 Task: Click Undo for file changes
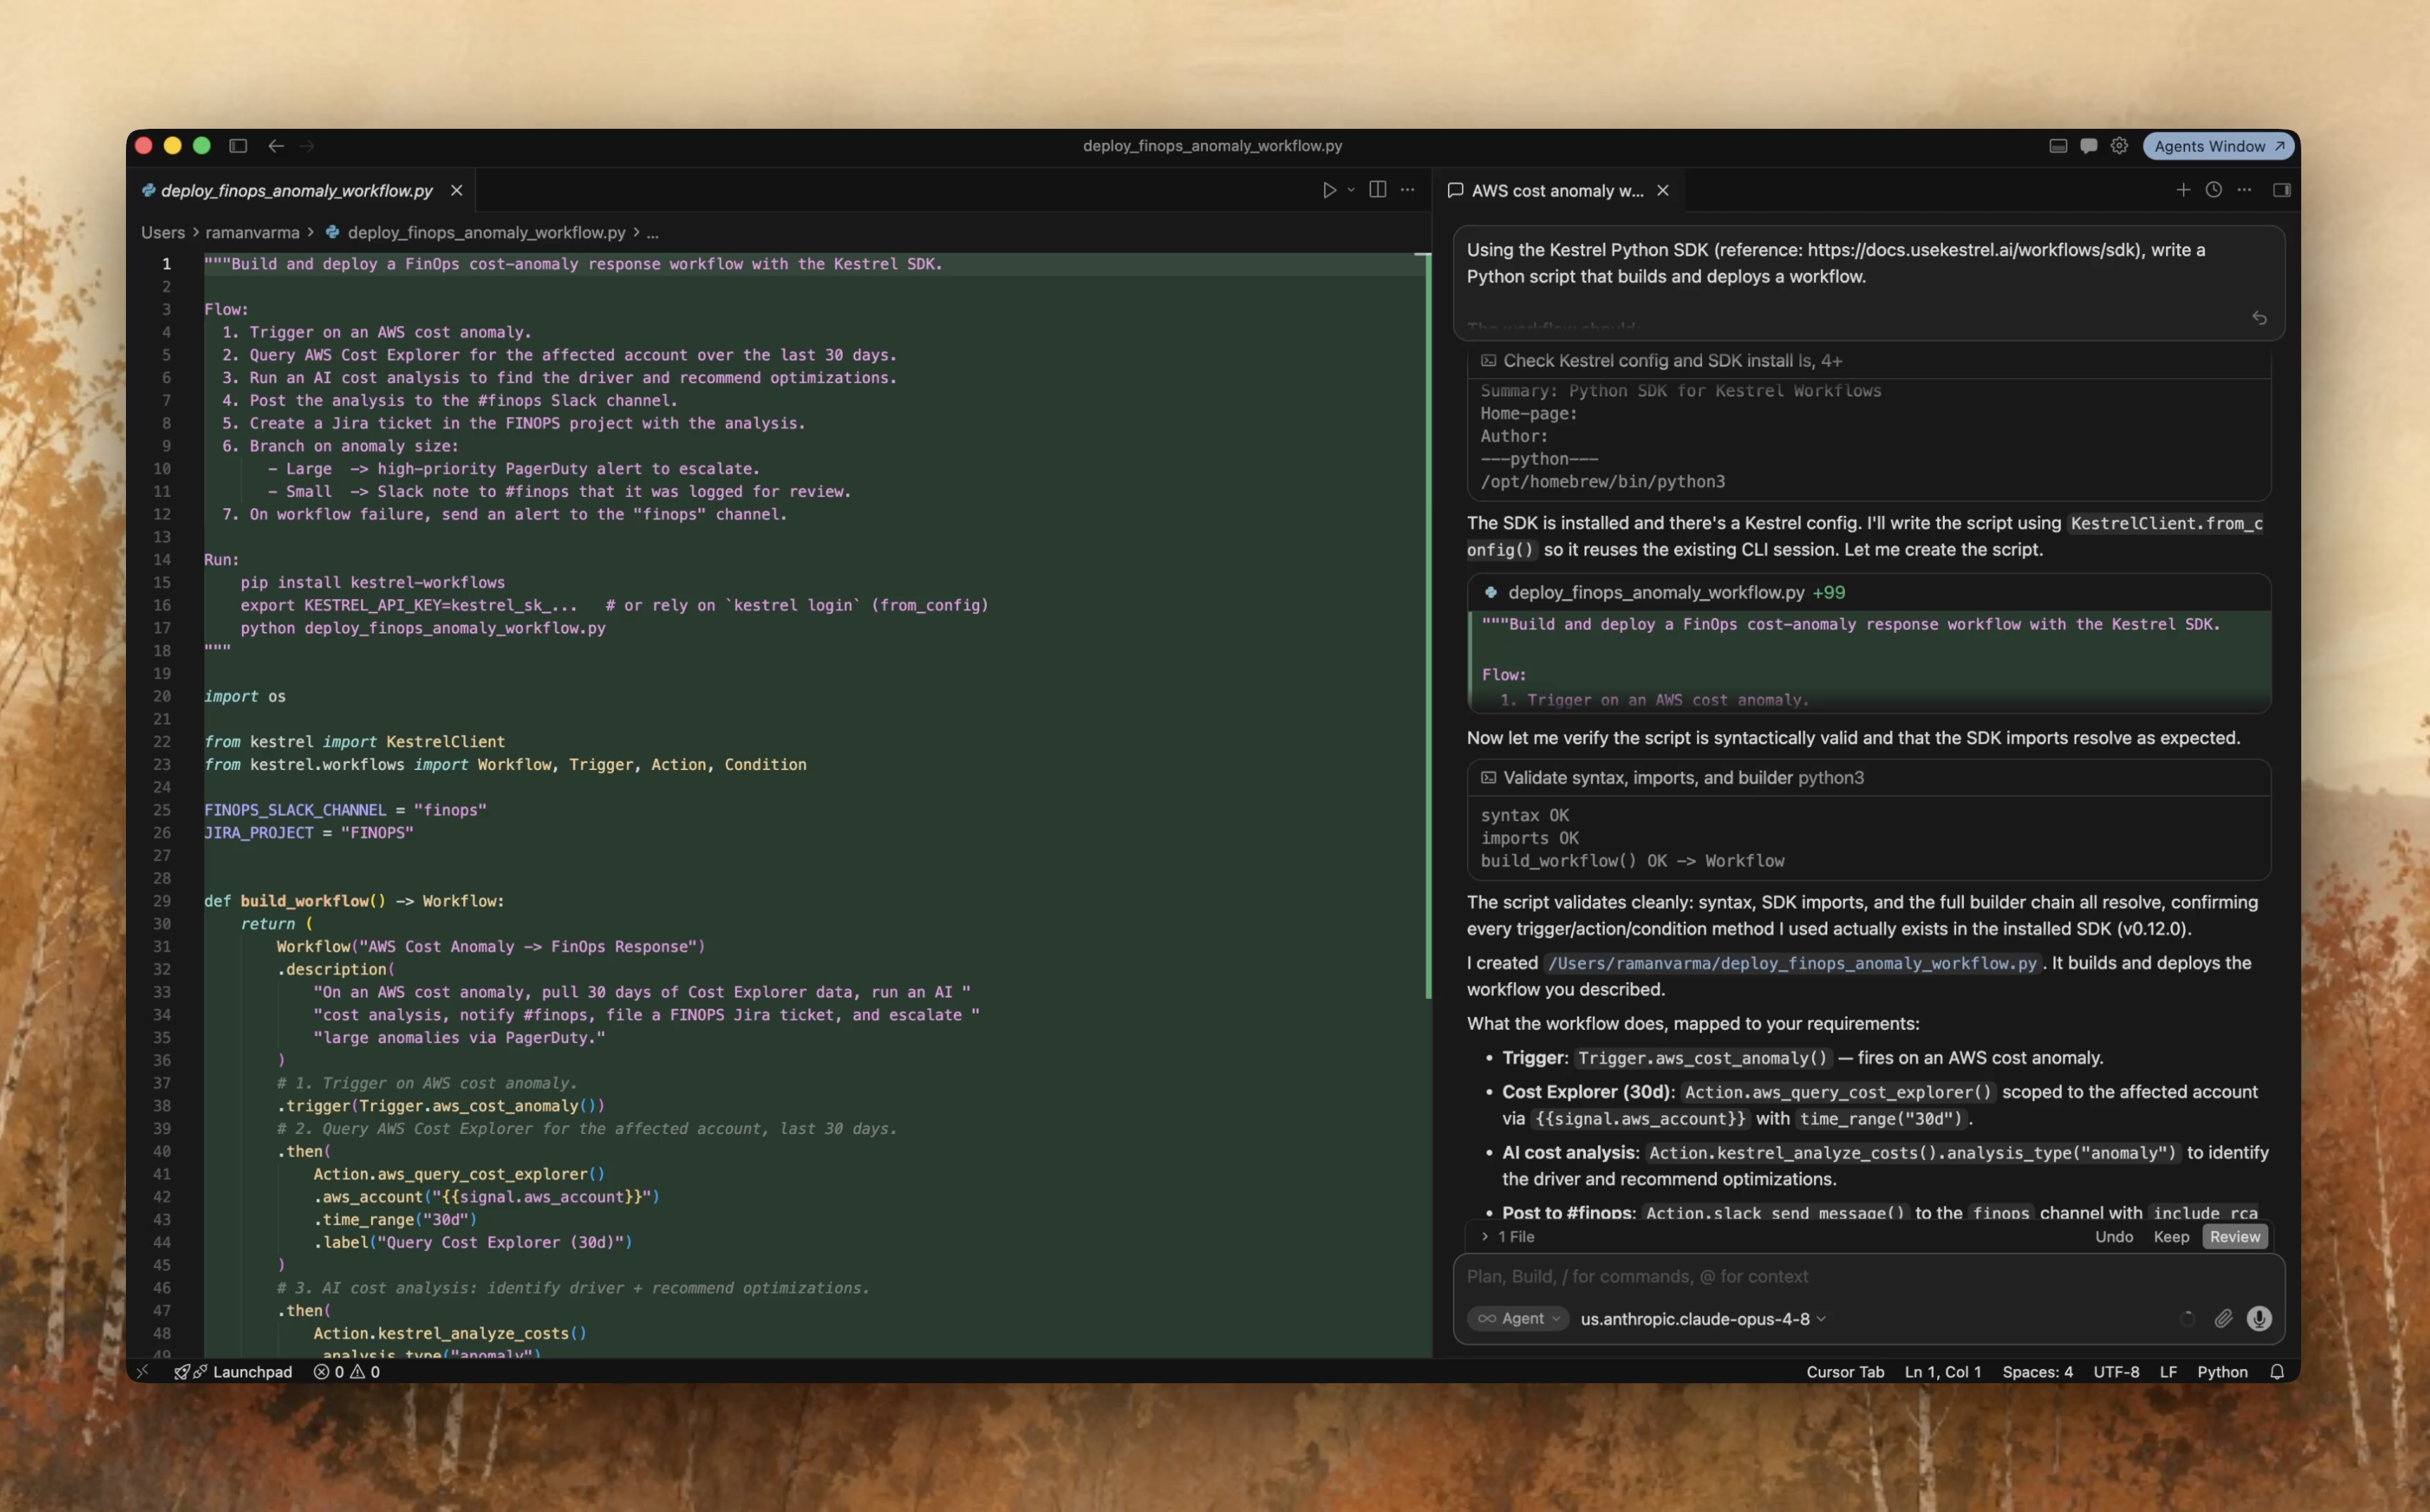click(x=2114, y=1237)
